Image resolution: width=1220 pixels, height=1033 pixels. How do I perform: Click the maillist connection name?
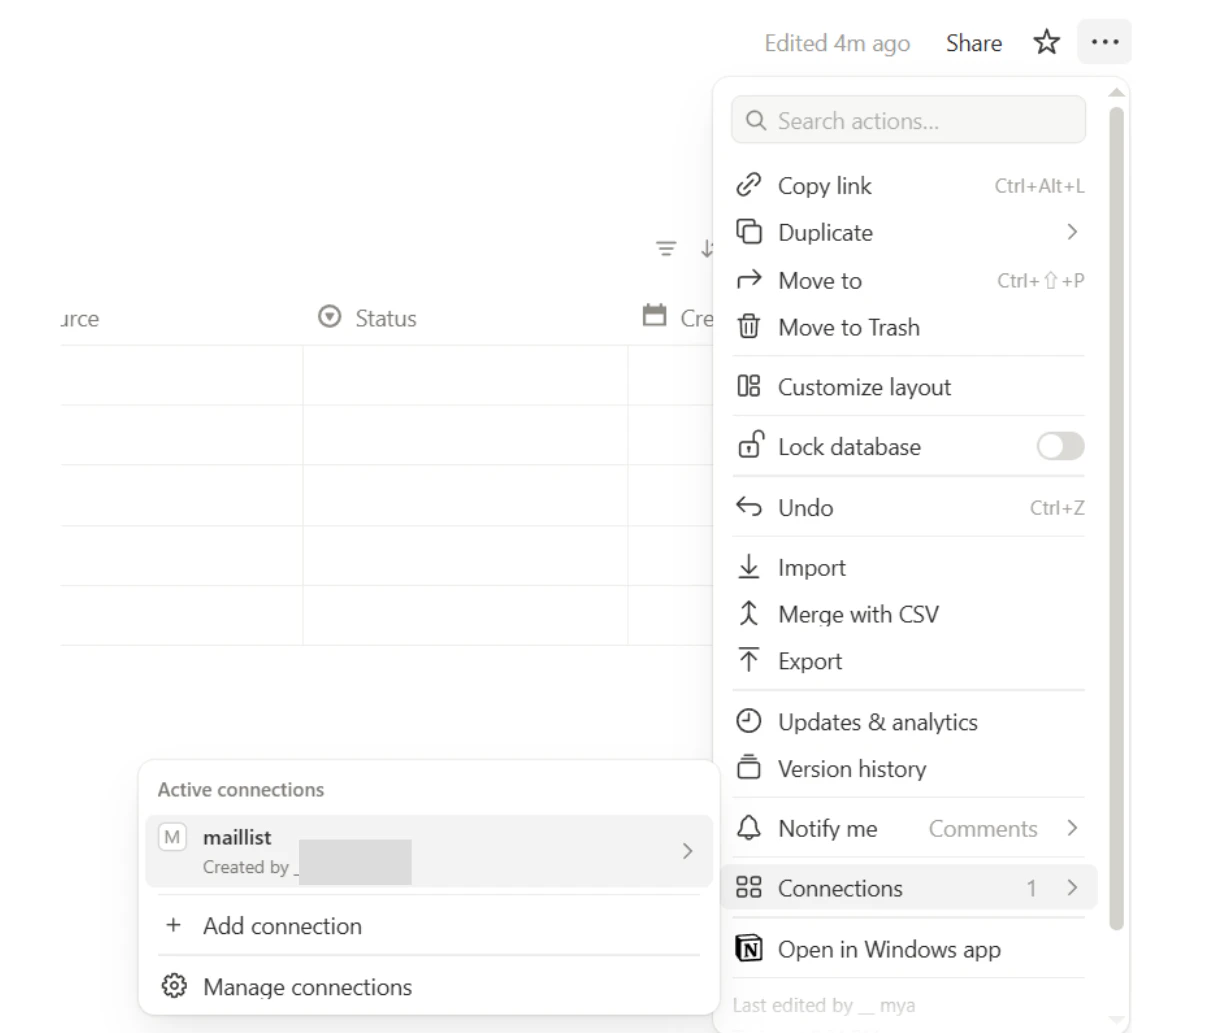237,838
